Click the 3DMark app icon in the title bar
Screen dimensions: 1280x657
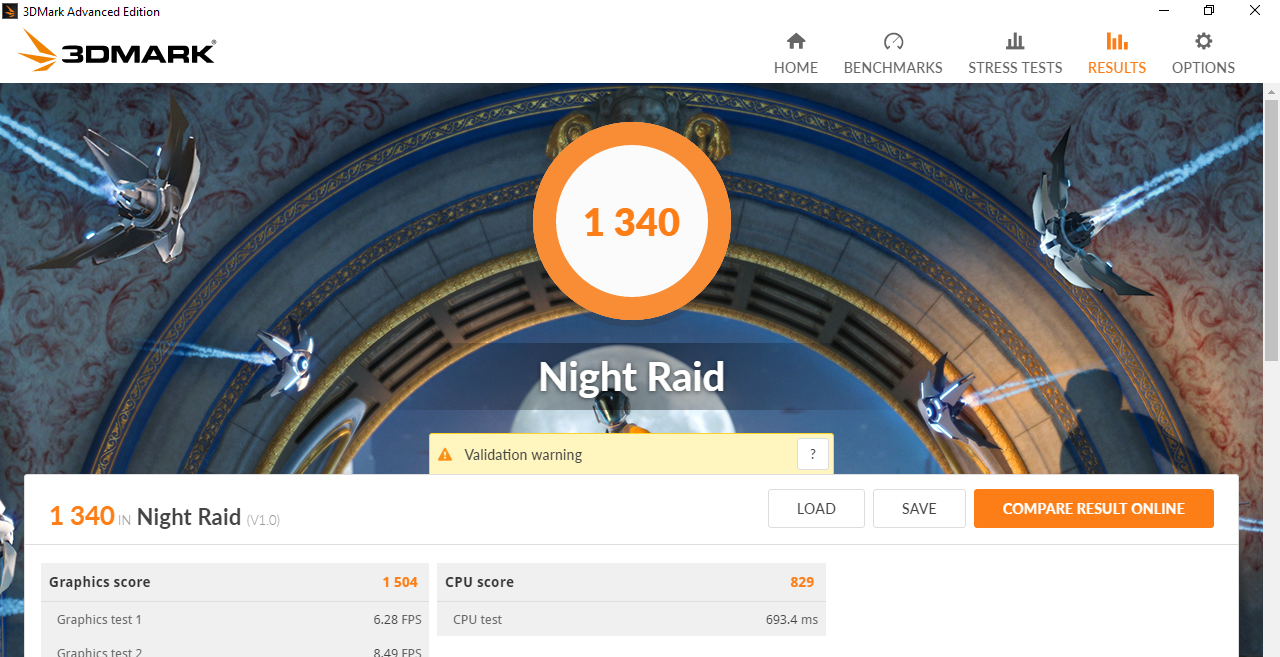pyautogui.click(x=10, y=11)
